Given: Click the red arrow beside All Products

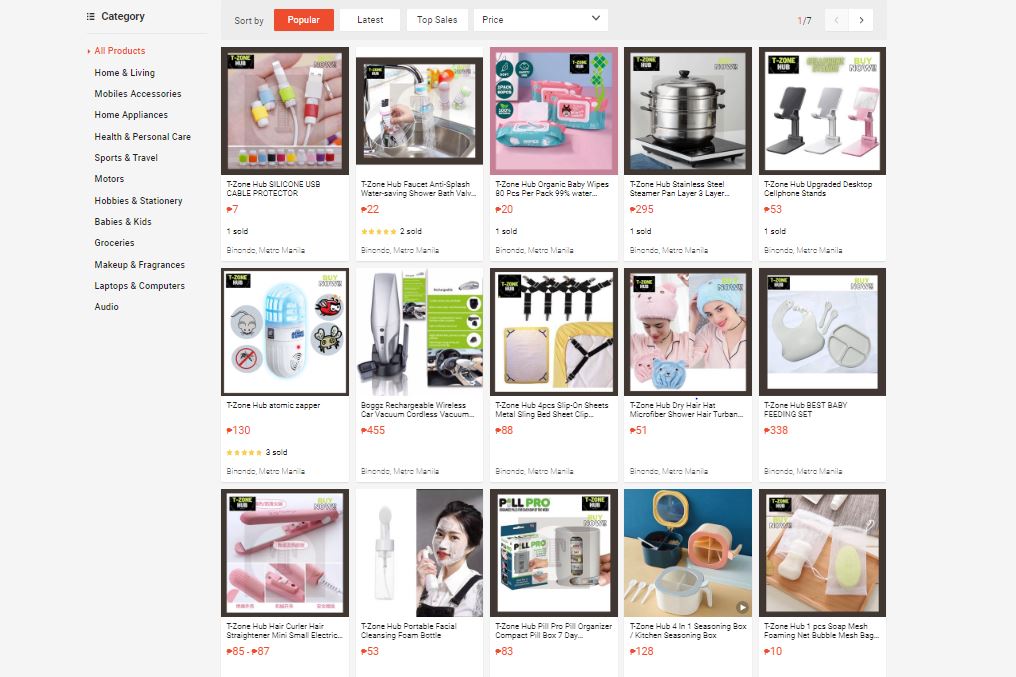Looking at the screenshot, I should pos(89,51).
